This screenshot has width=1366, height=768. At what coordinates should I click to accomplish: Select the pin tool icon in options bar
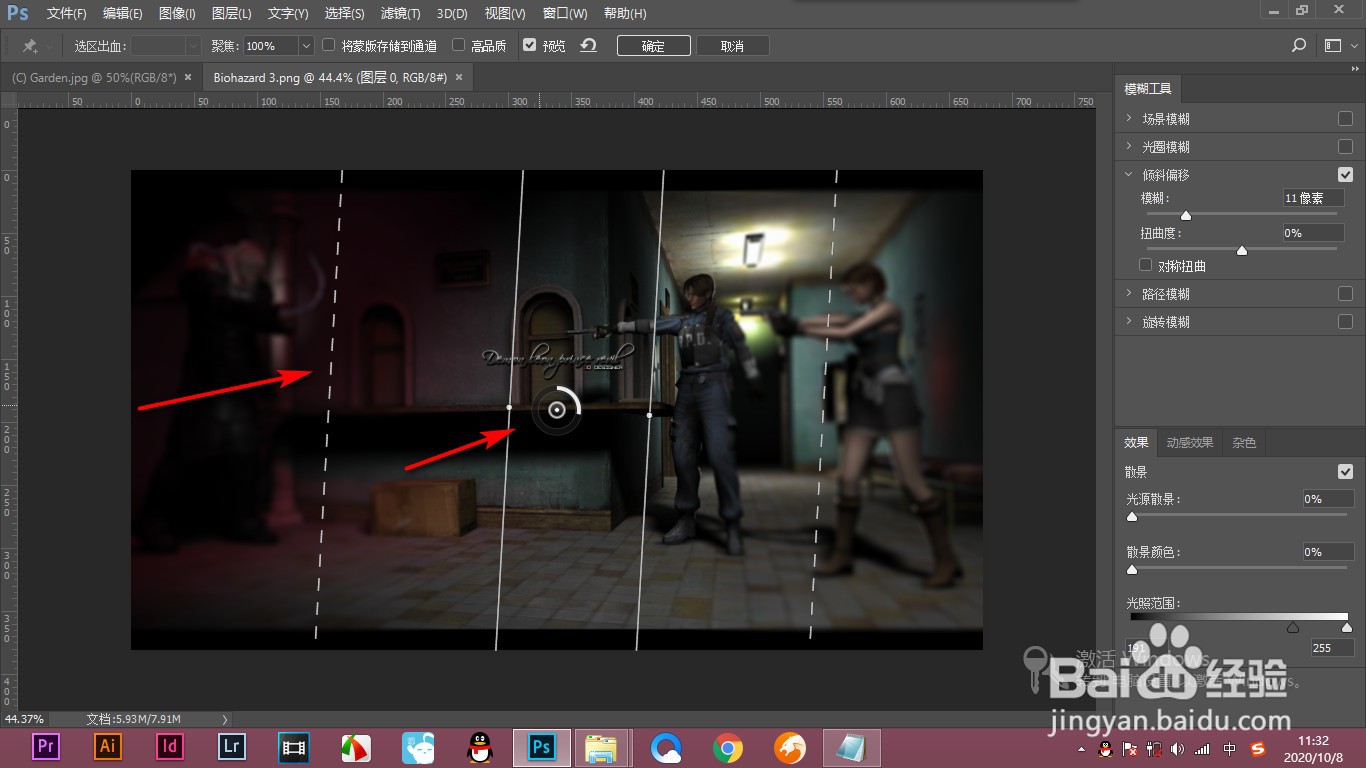[30, 46]
